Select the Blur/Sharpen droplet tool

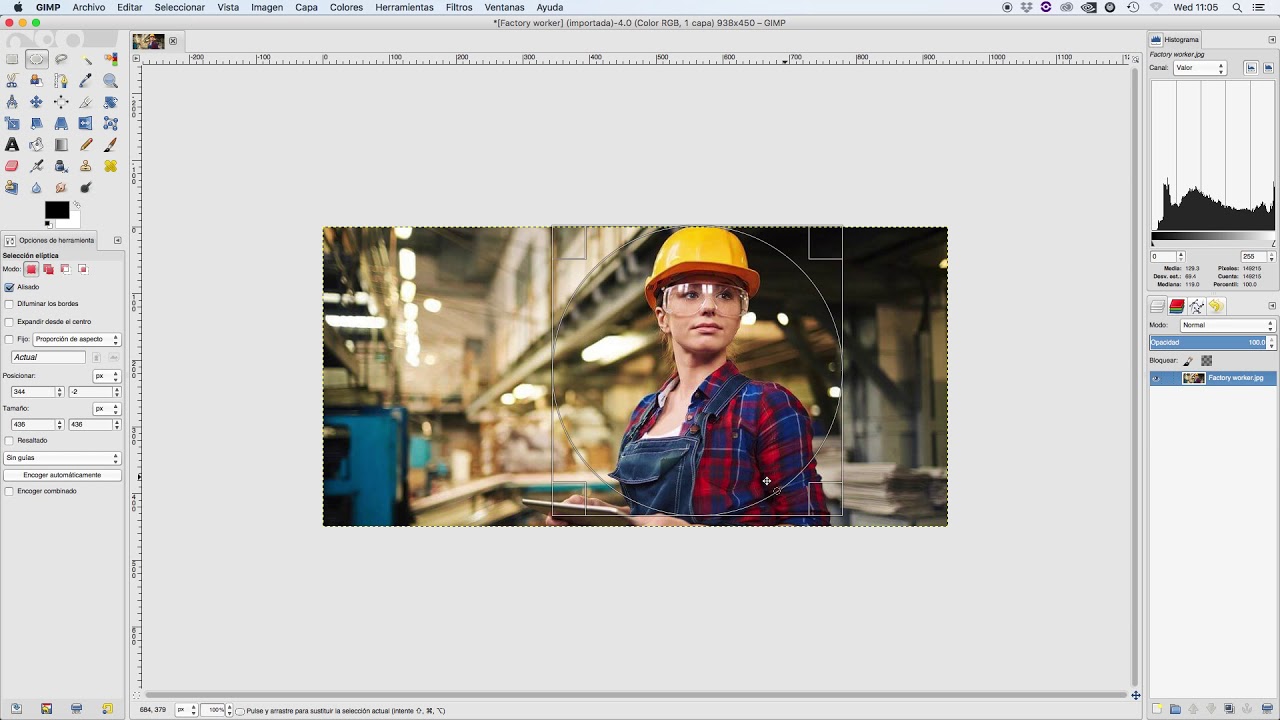coord(36,187)
